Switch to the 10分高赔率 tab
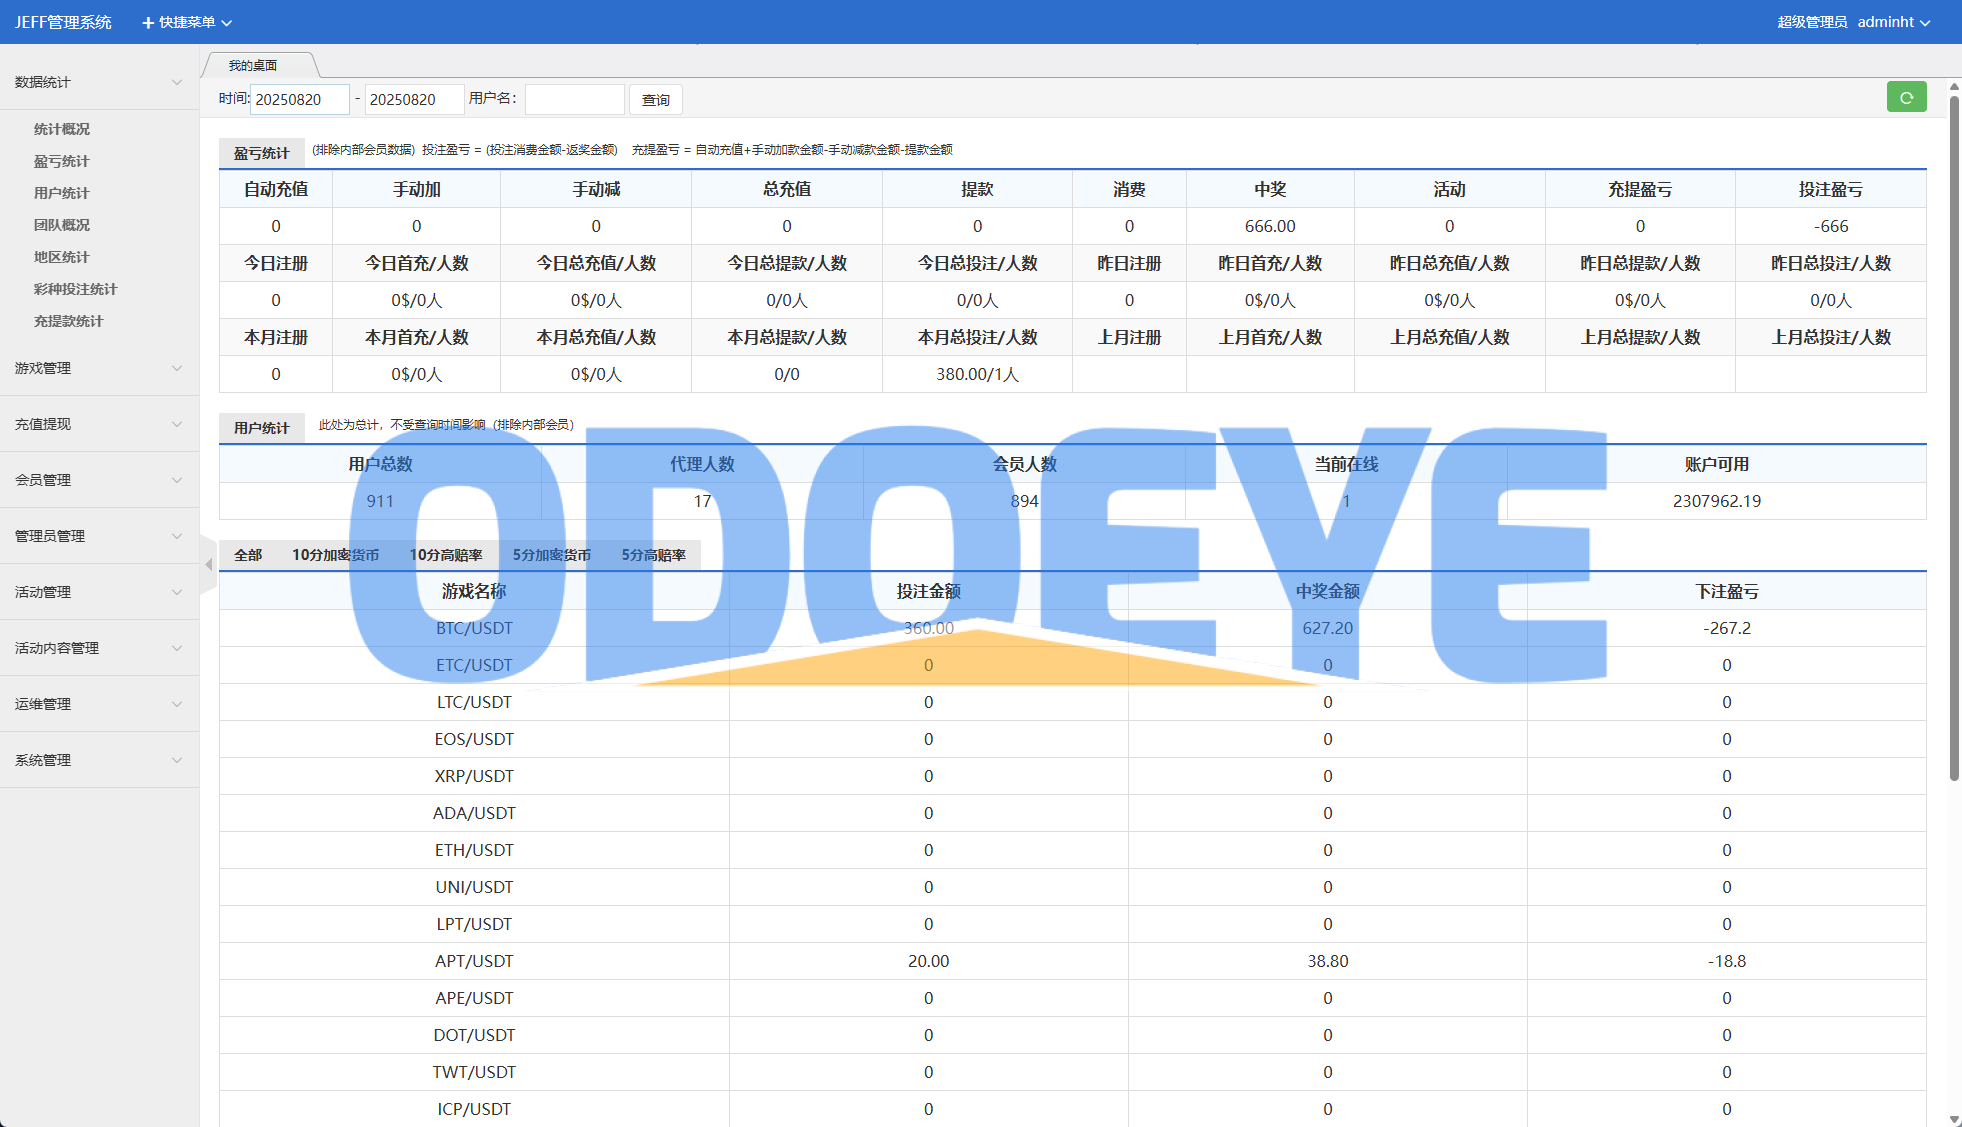 point(445,555)
